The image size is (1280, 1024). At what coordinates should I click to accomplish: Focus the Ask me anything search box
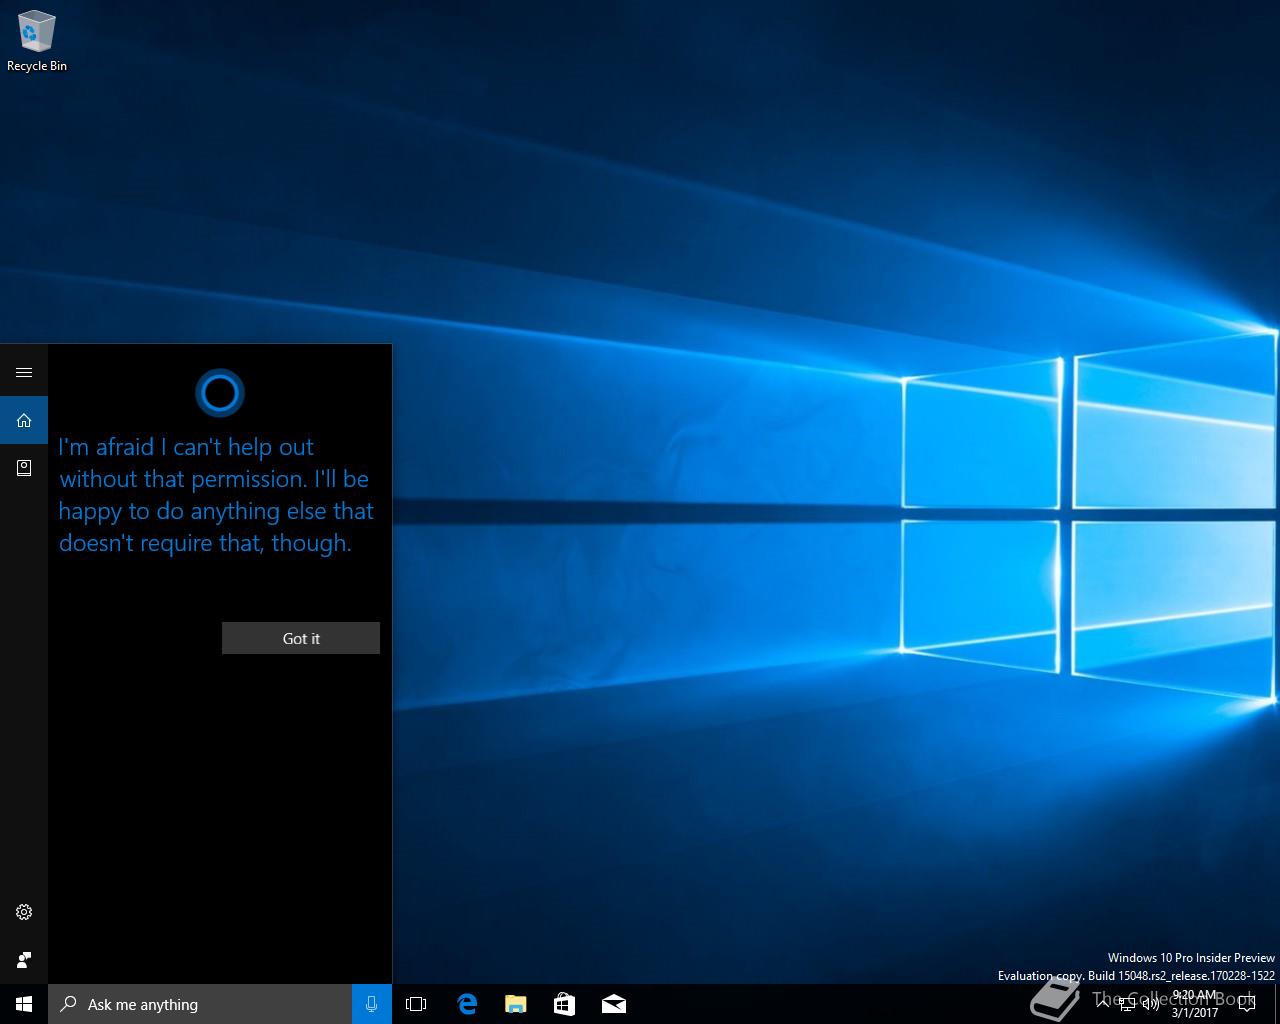click(x=200, y=1004)
